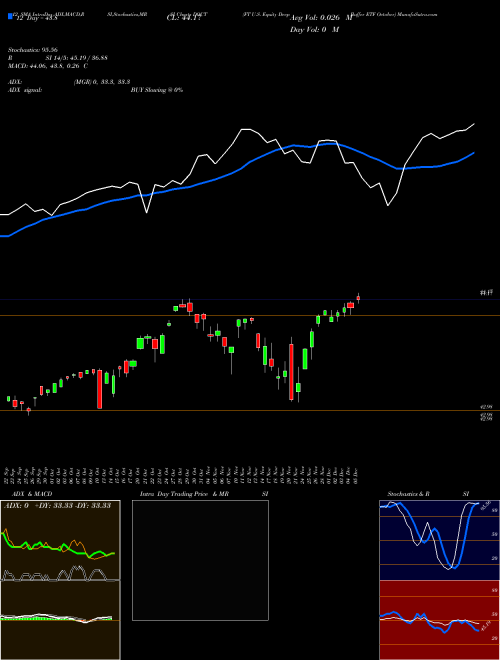500x660 pixels.
Task: Click the tall red candle on 10 Oct
Action: pyautogui.click(x=100, y=389)
